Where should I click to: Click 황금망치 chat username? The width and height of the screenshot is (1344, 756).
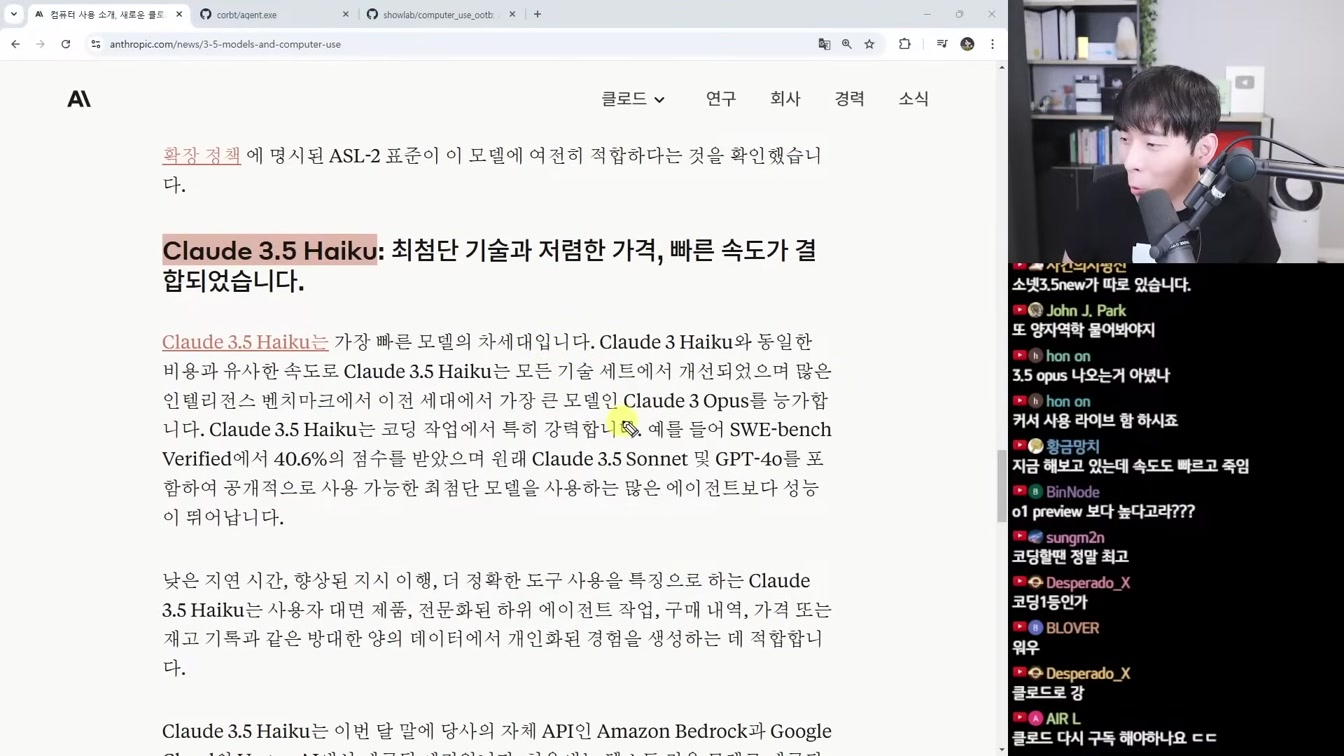coord(1072,447)
